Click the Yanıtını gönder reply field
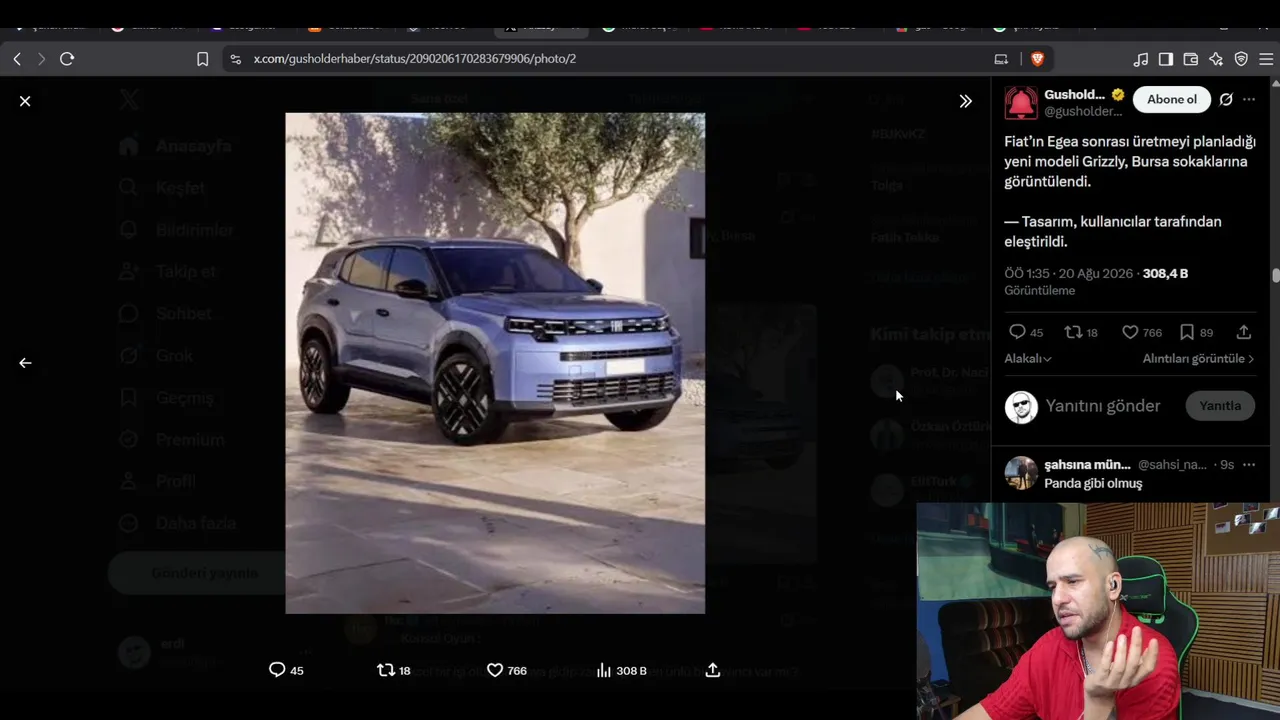 [1103, 406]
